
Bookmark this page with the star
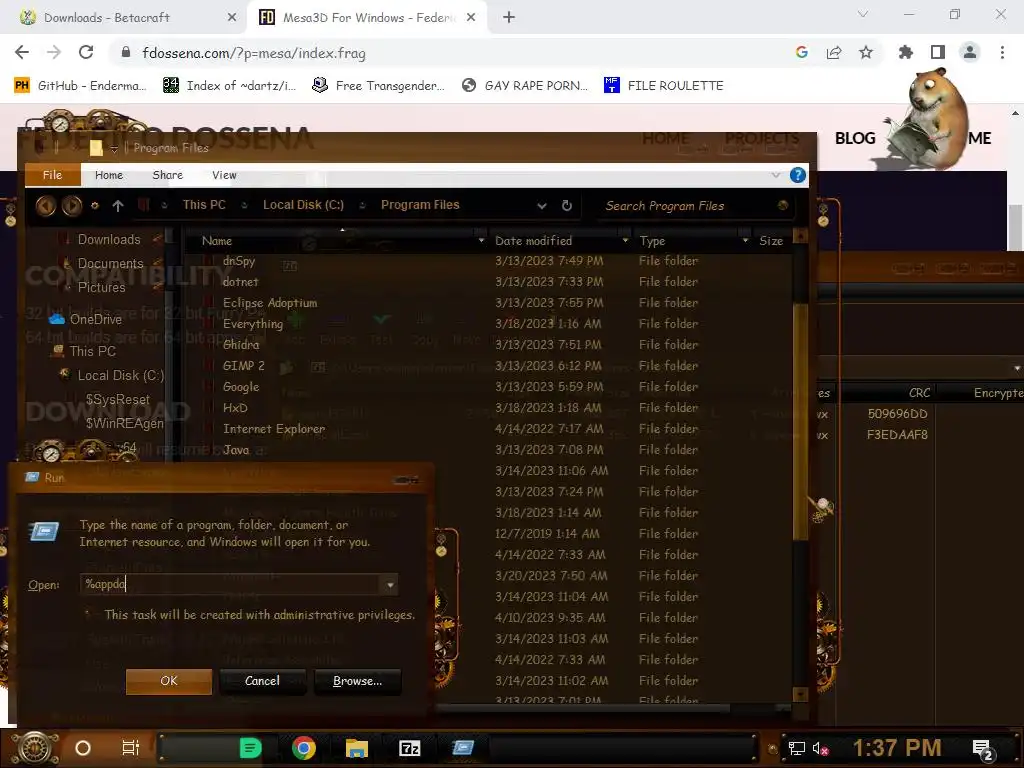coord(866,53)
